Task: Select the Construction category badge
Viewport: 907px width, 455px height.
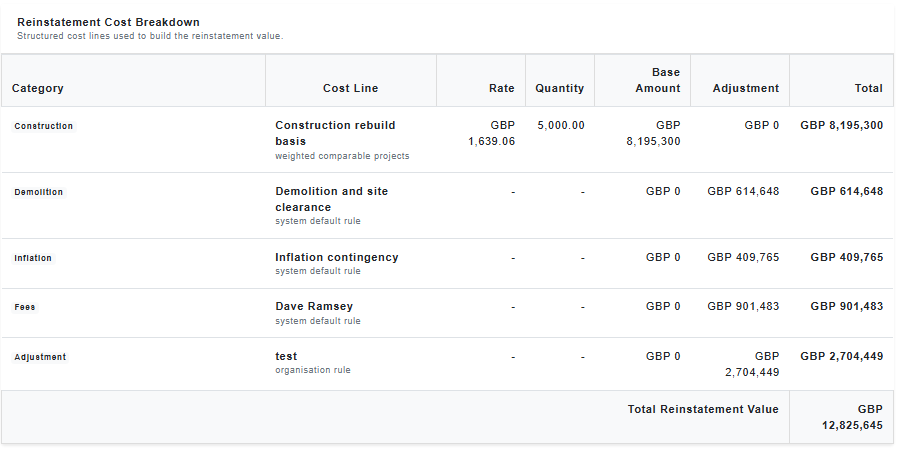Action: click(43, 126)
